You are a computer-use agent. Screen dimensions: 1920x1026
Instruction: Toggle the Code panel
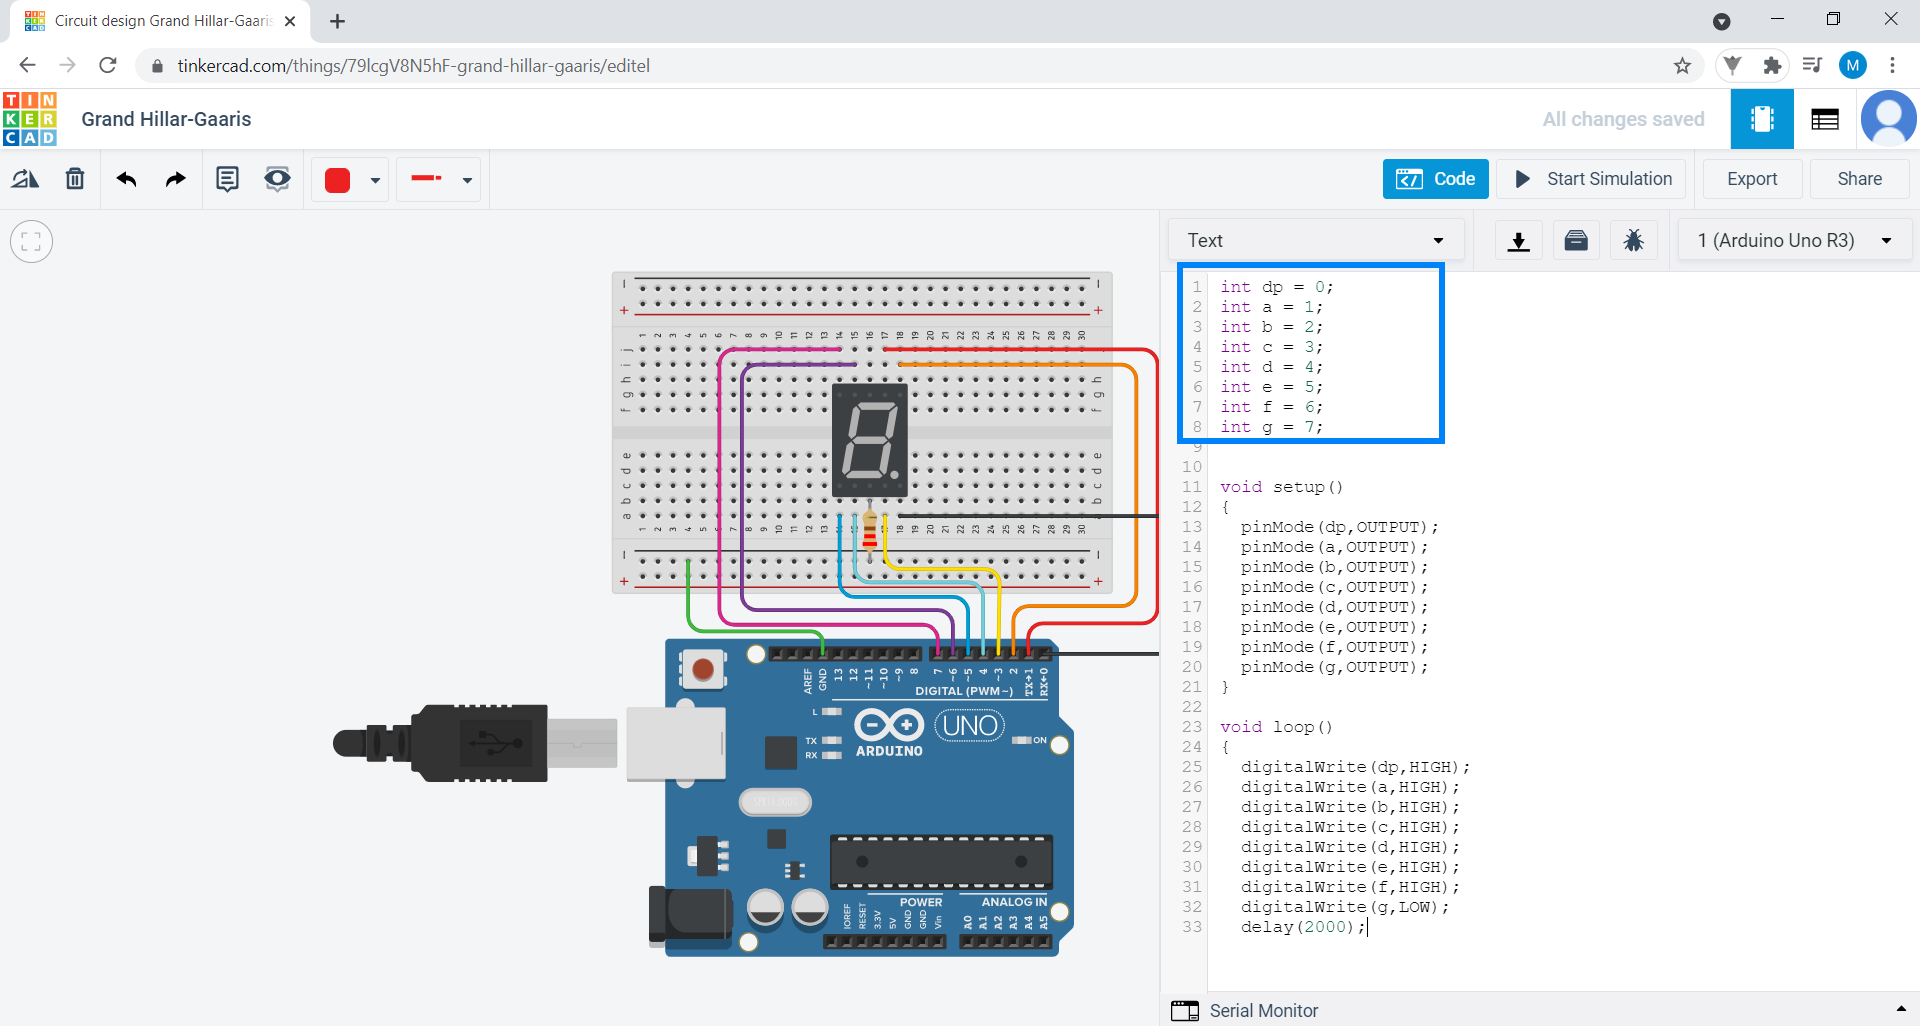coord(1435,179)
